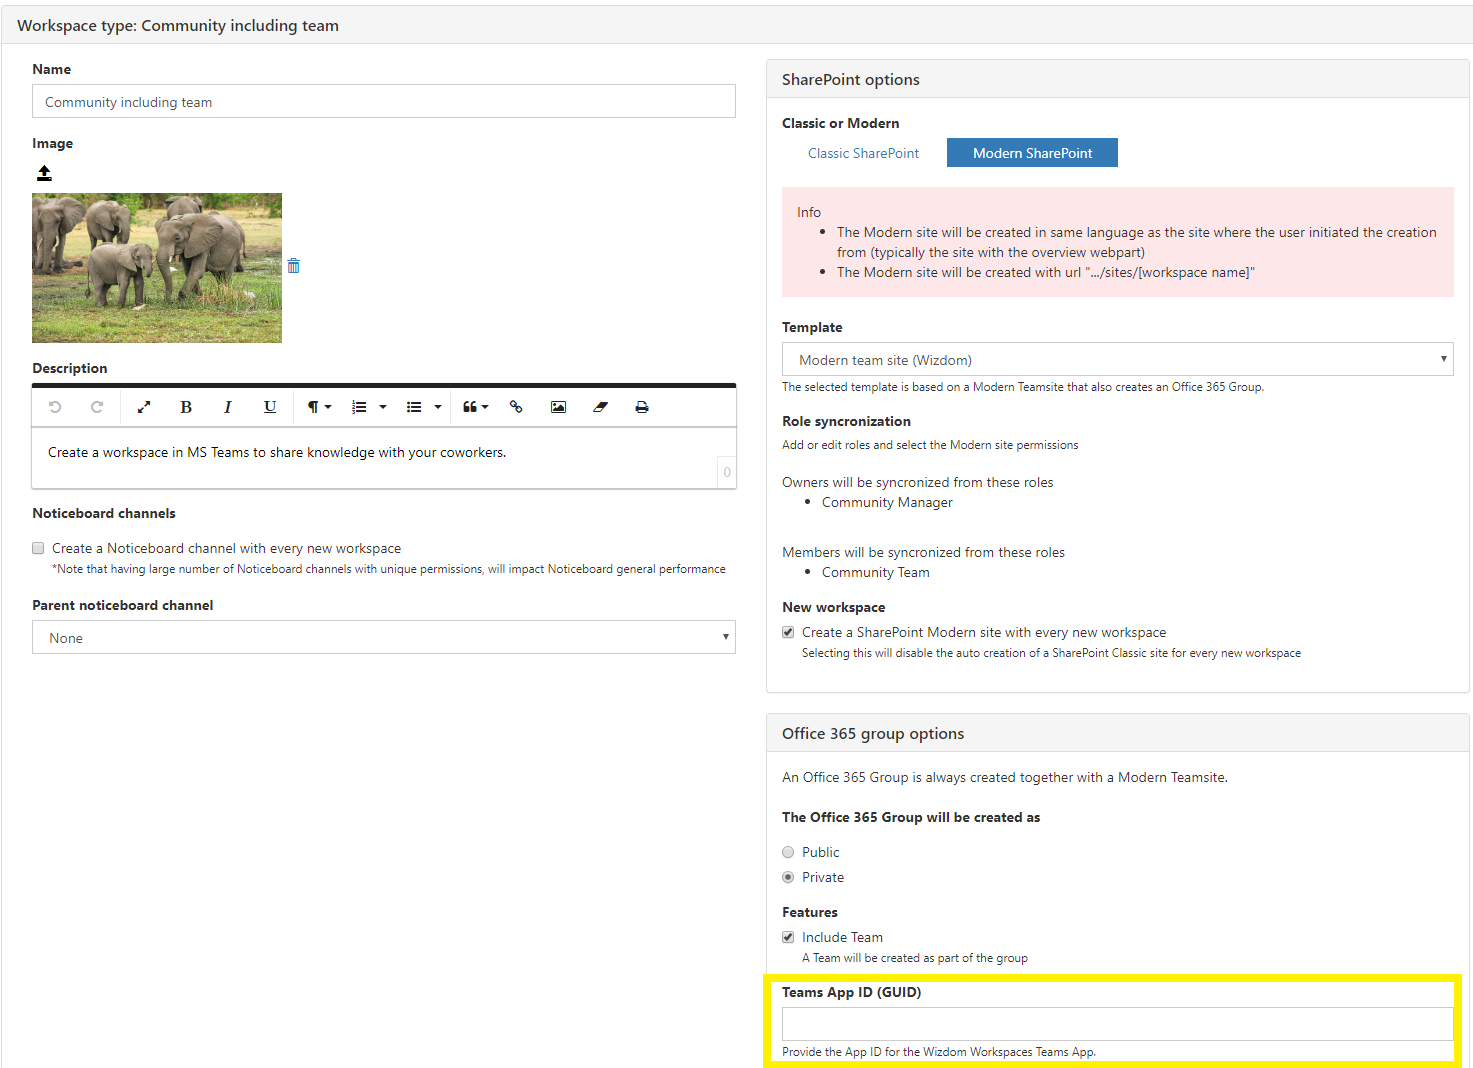Click the 'Classic or Modern' label
Screen dimensions: 1473x1068
pyautogui.click(x=840, y=123)
